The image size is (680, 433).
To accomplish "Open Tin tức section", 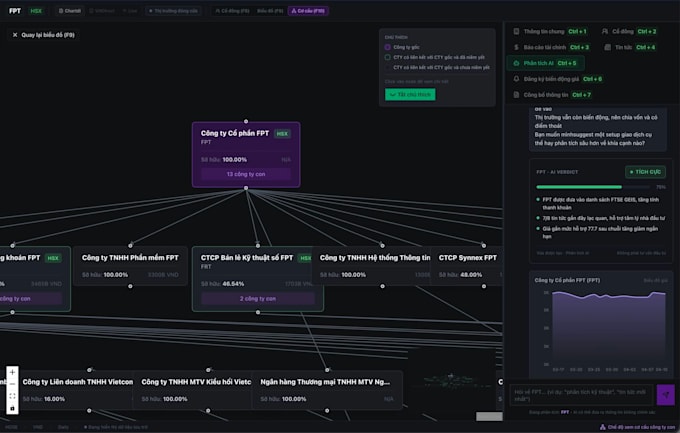I will (630, 47).
